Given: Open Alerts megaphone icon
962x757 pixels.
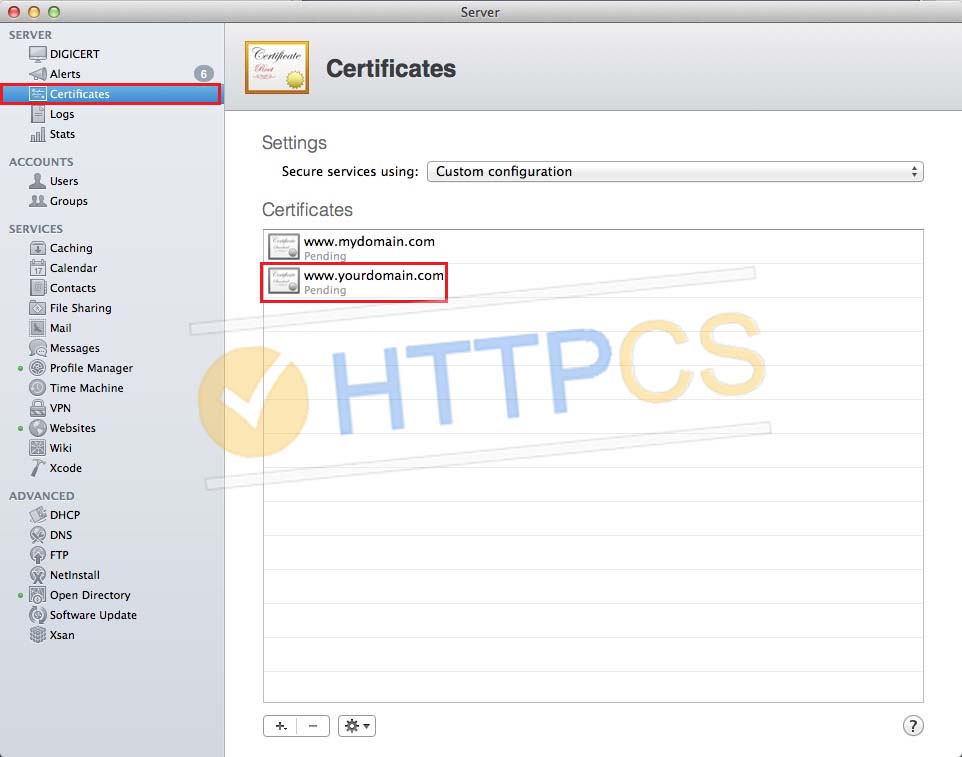Looking at the screenshot, I should coord(37,74).
